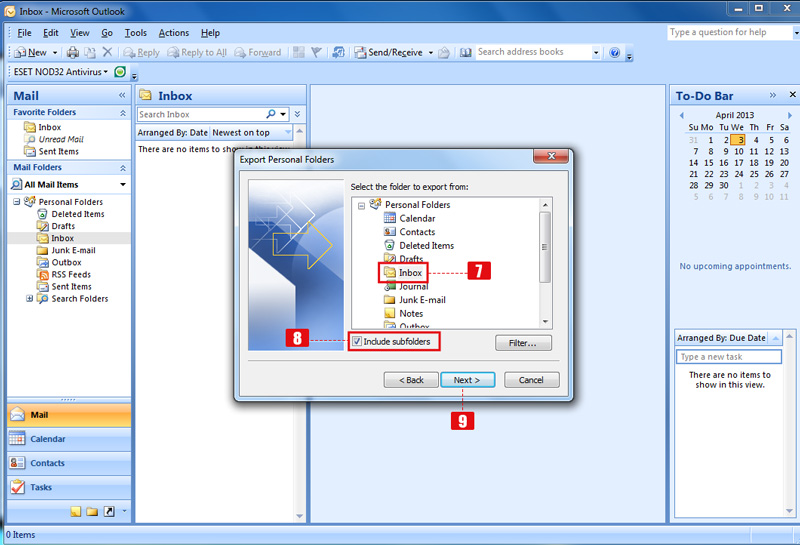
Task: Open the New button dropdown arrow
Action: [x=55, y=52]
